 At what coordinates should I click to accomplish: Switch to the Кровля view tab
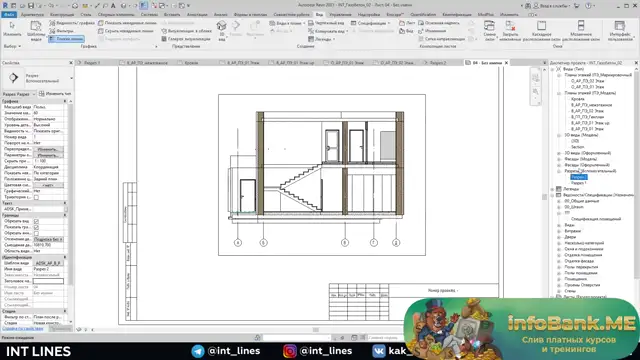[191, 63]
